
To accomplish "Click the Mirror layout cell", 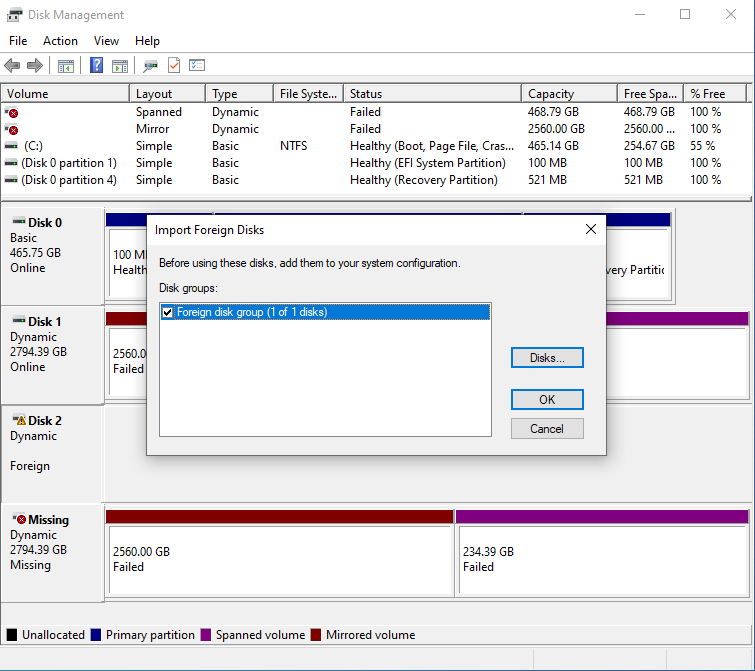I will (x=152, y=129).
